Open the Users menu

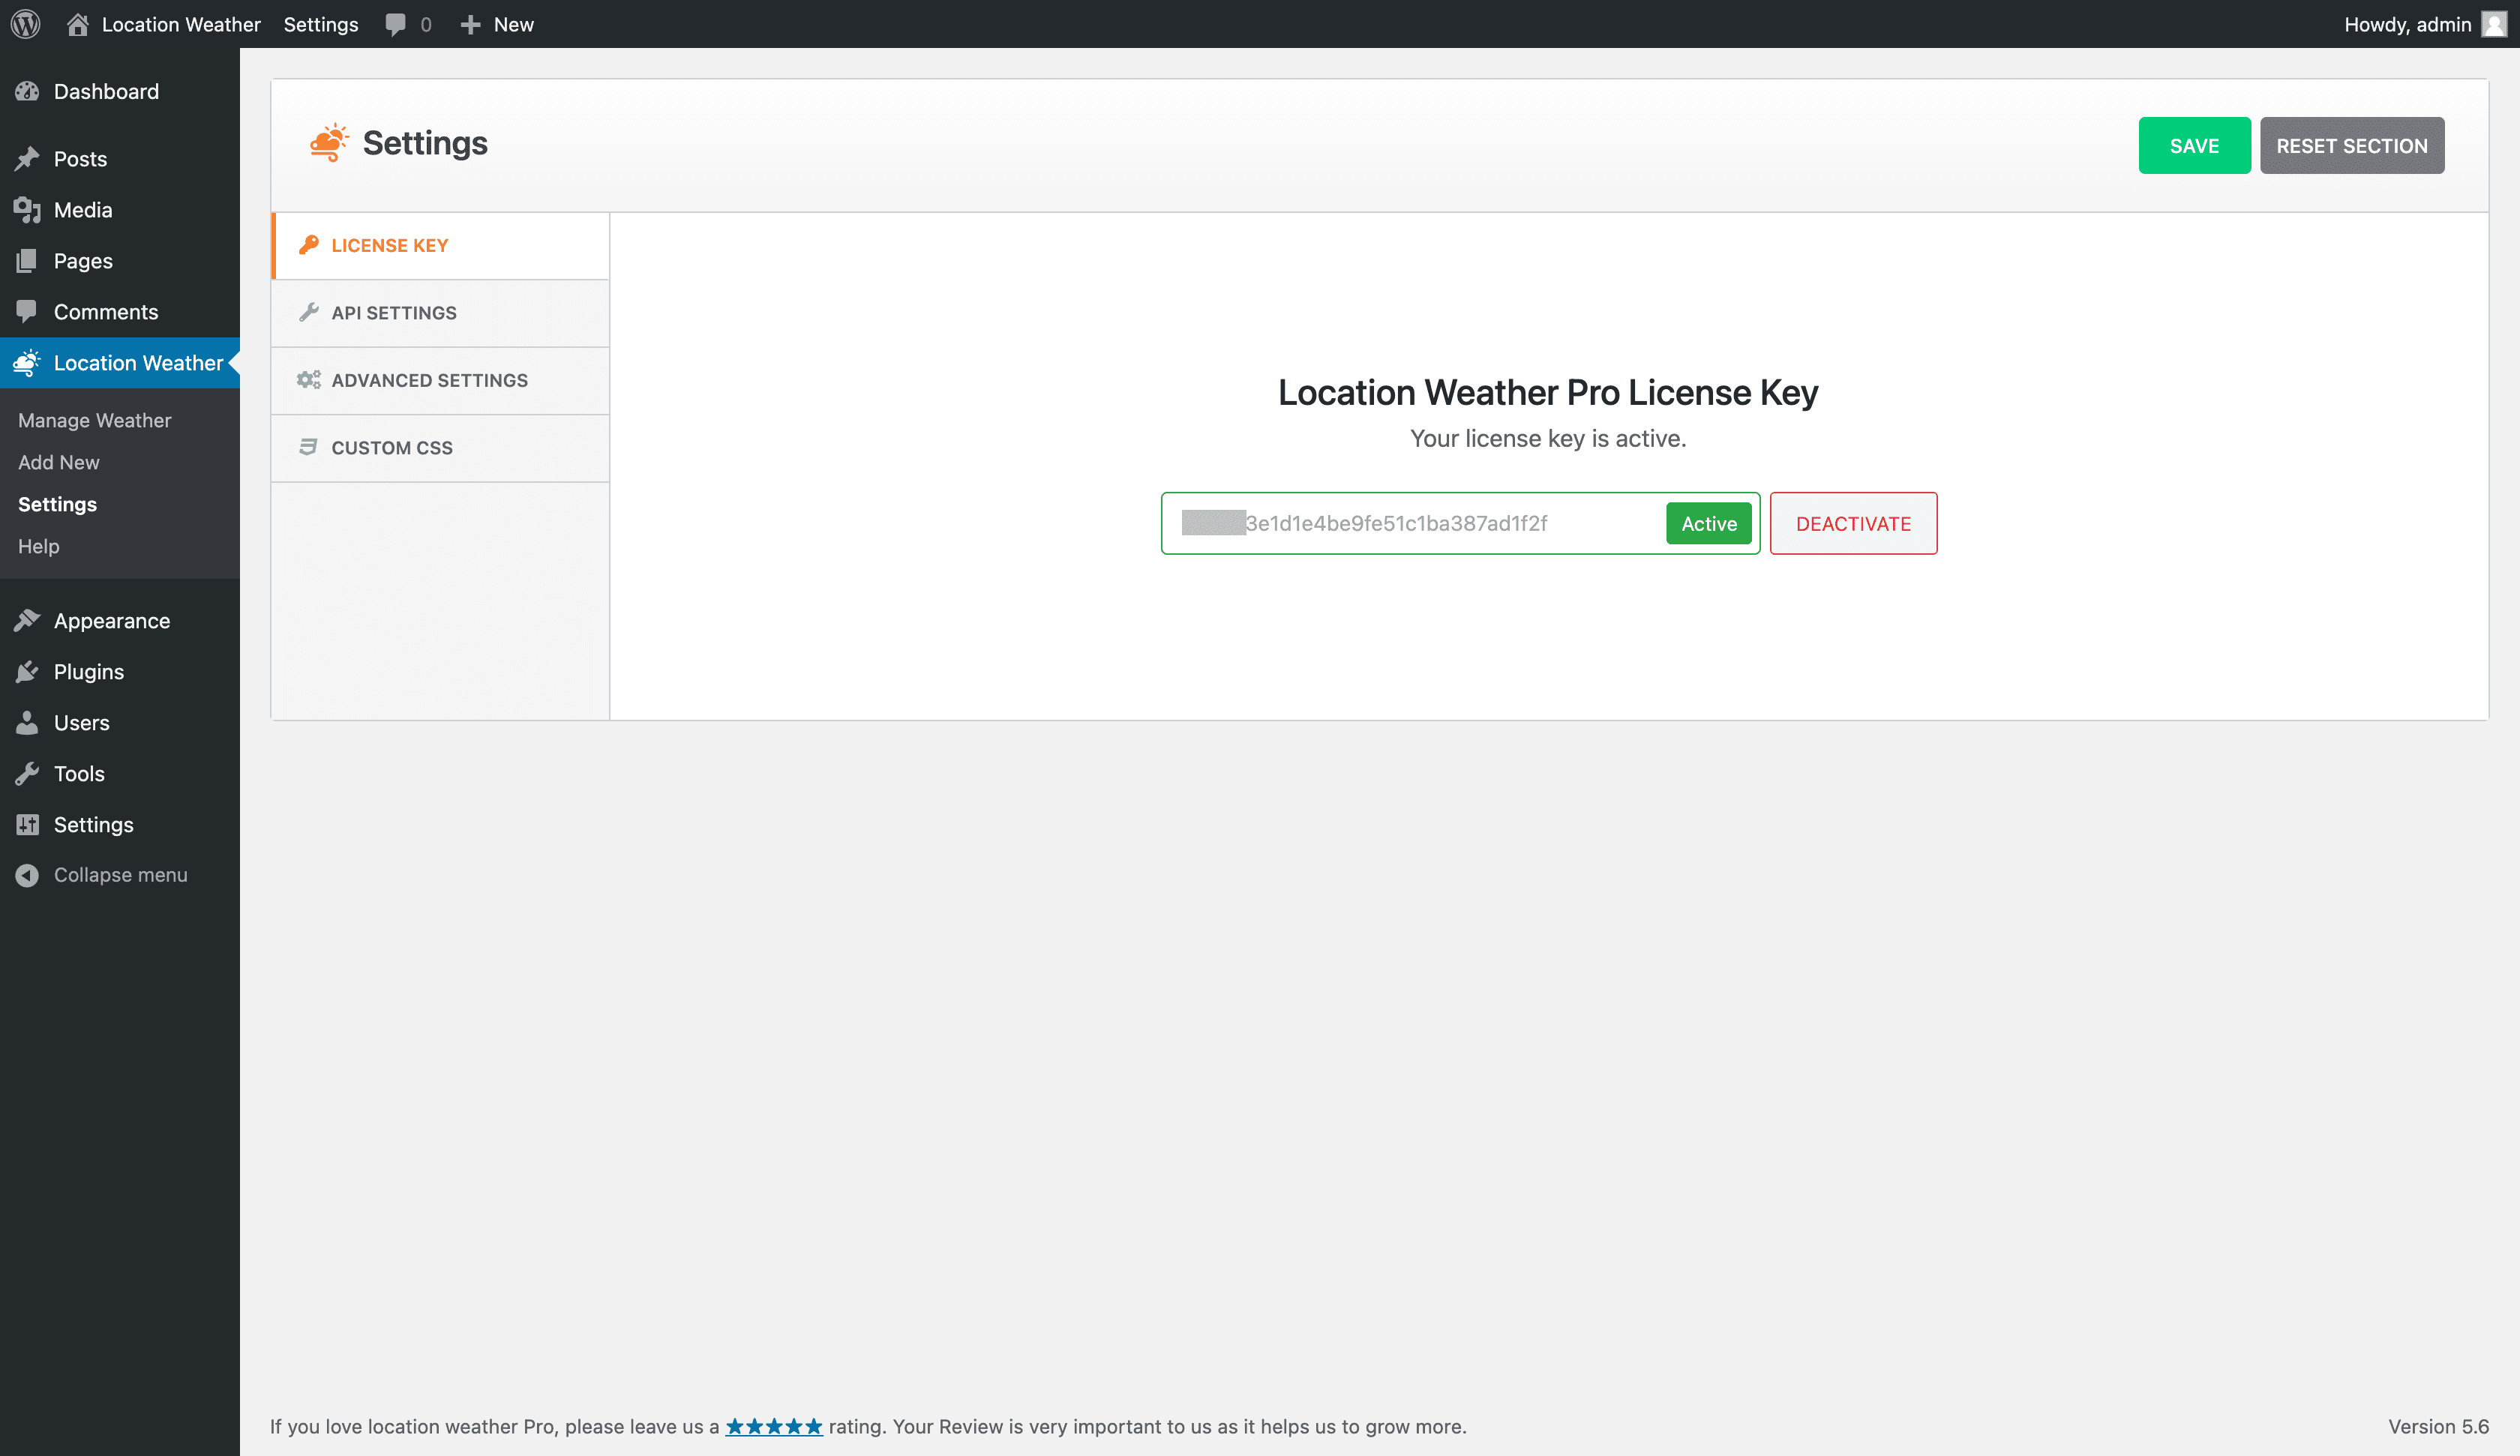pyautogui.click(x=82, y=723)
